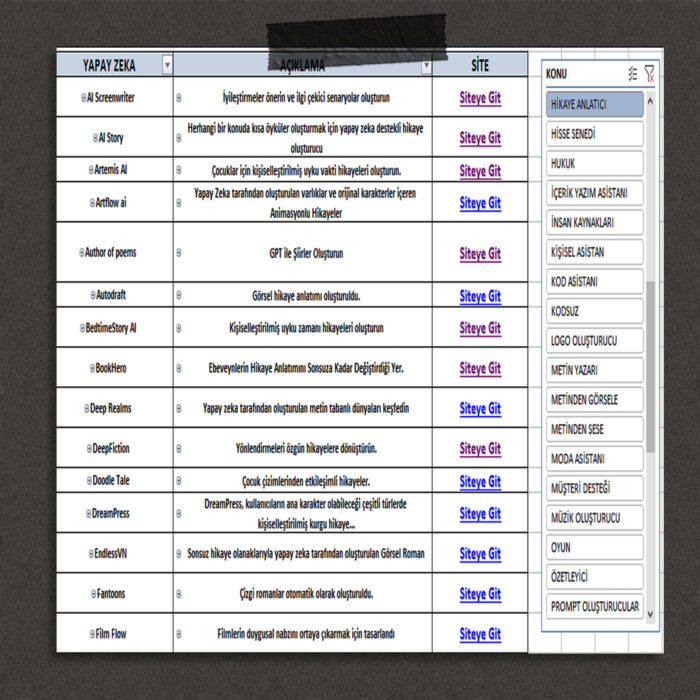Click the slicer scrollbar down arrow
This screenshot has width=700, height=700.
pos(650,614)
